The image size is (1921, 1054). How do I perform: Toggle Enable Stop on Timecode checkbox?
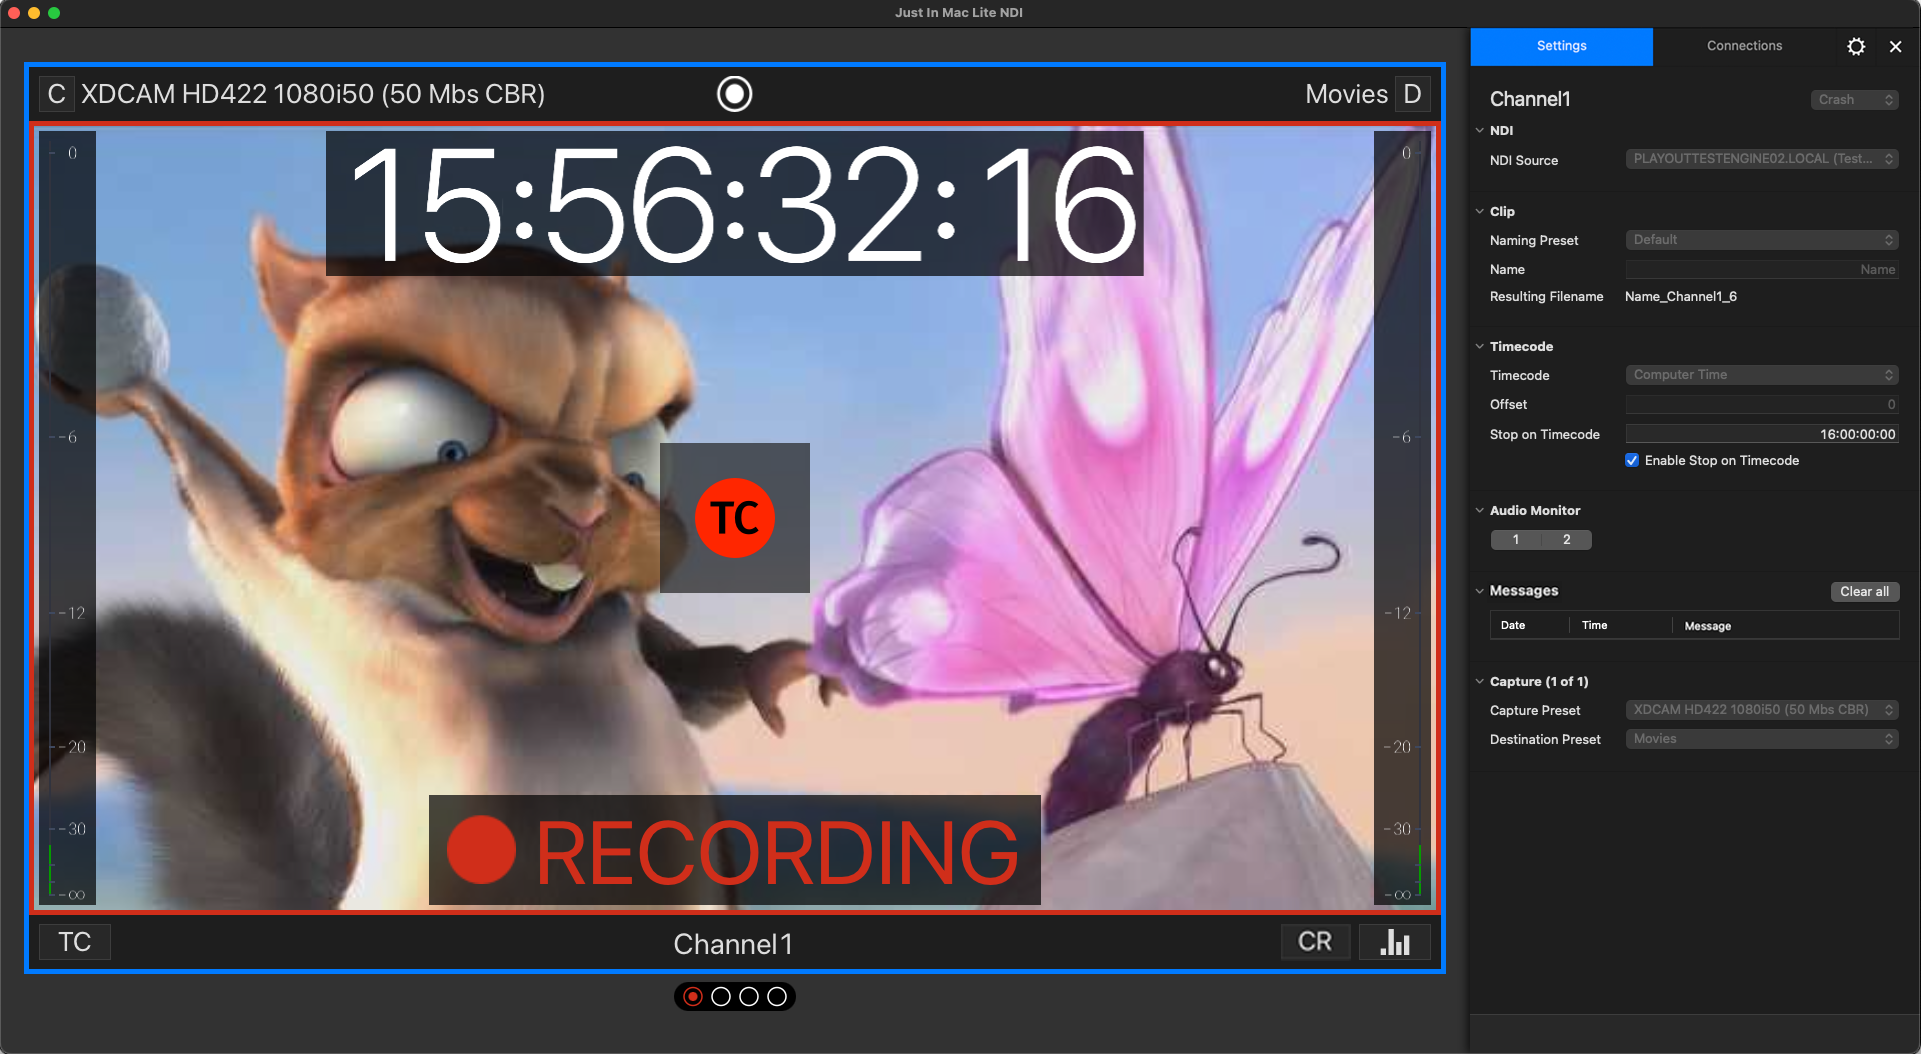click(x=1632, y=460)
